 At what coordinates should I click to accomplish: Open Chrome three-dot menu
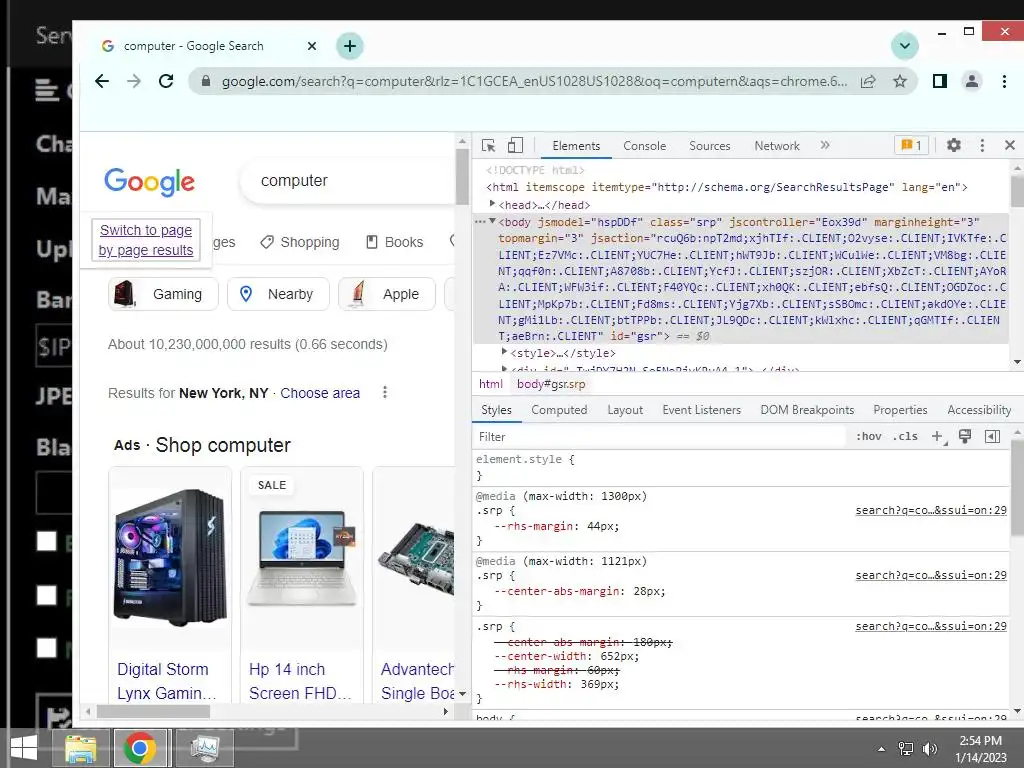[x=1004, y=81]
